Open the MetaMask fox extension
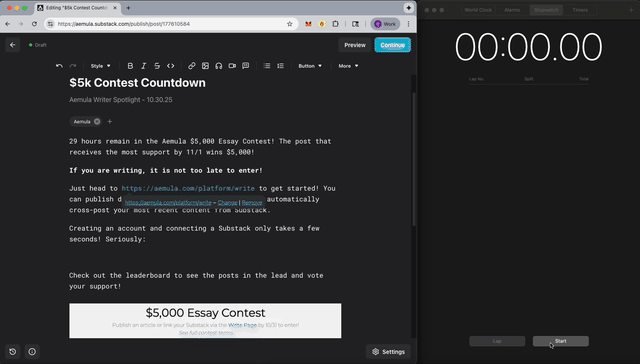The image size is (640, 364). click(309, 24)
